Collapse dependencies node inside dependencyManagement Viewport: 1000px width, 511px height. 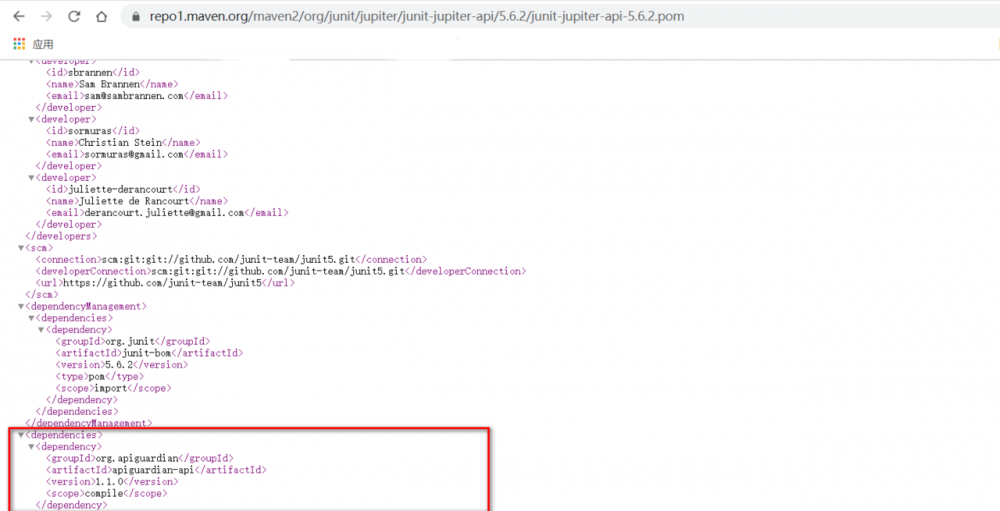(31, 318)
